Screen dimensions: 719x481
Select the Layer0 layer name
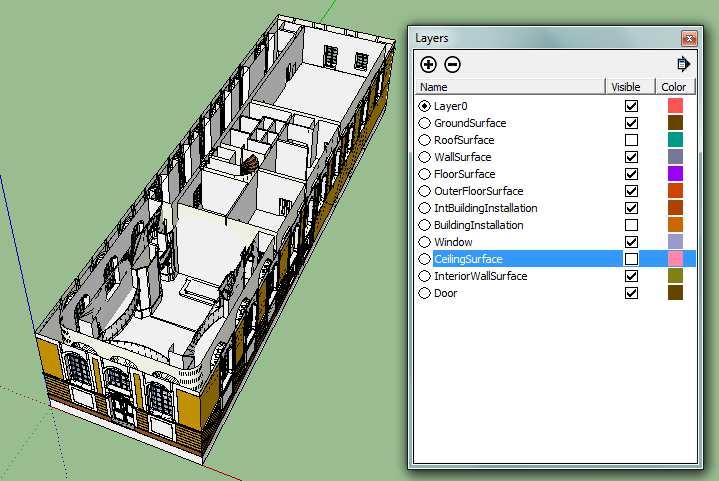tap(450, 106)
